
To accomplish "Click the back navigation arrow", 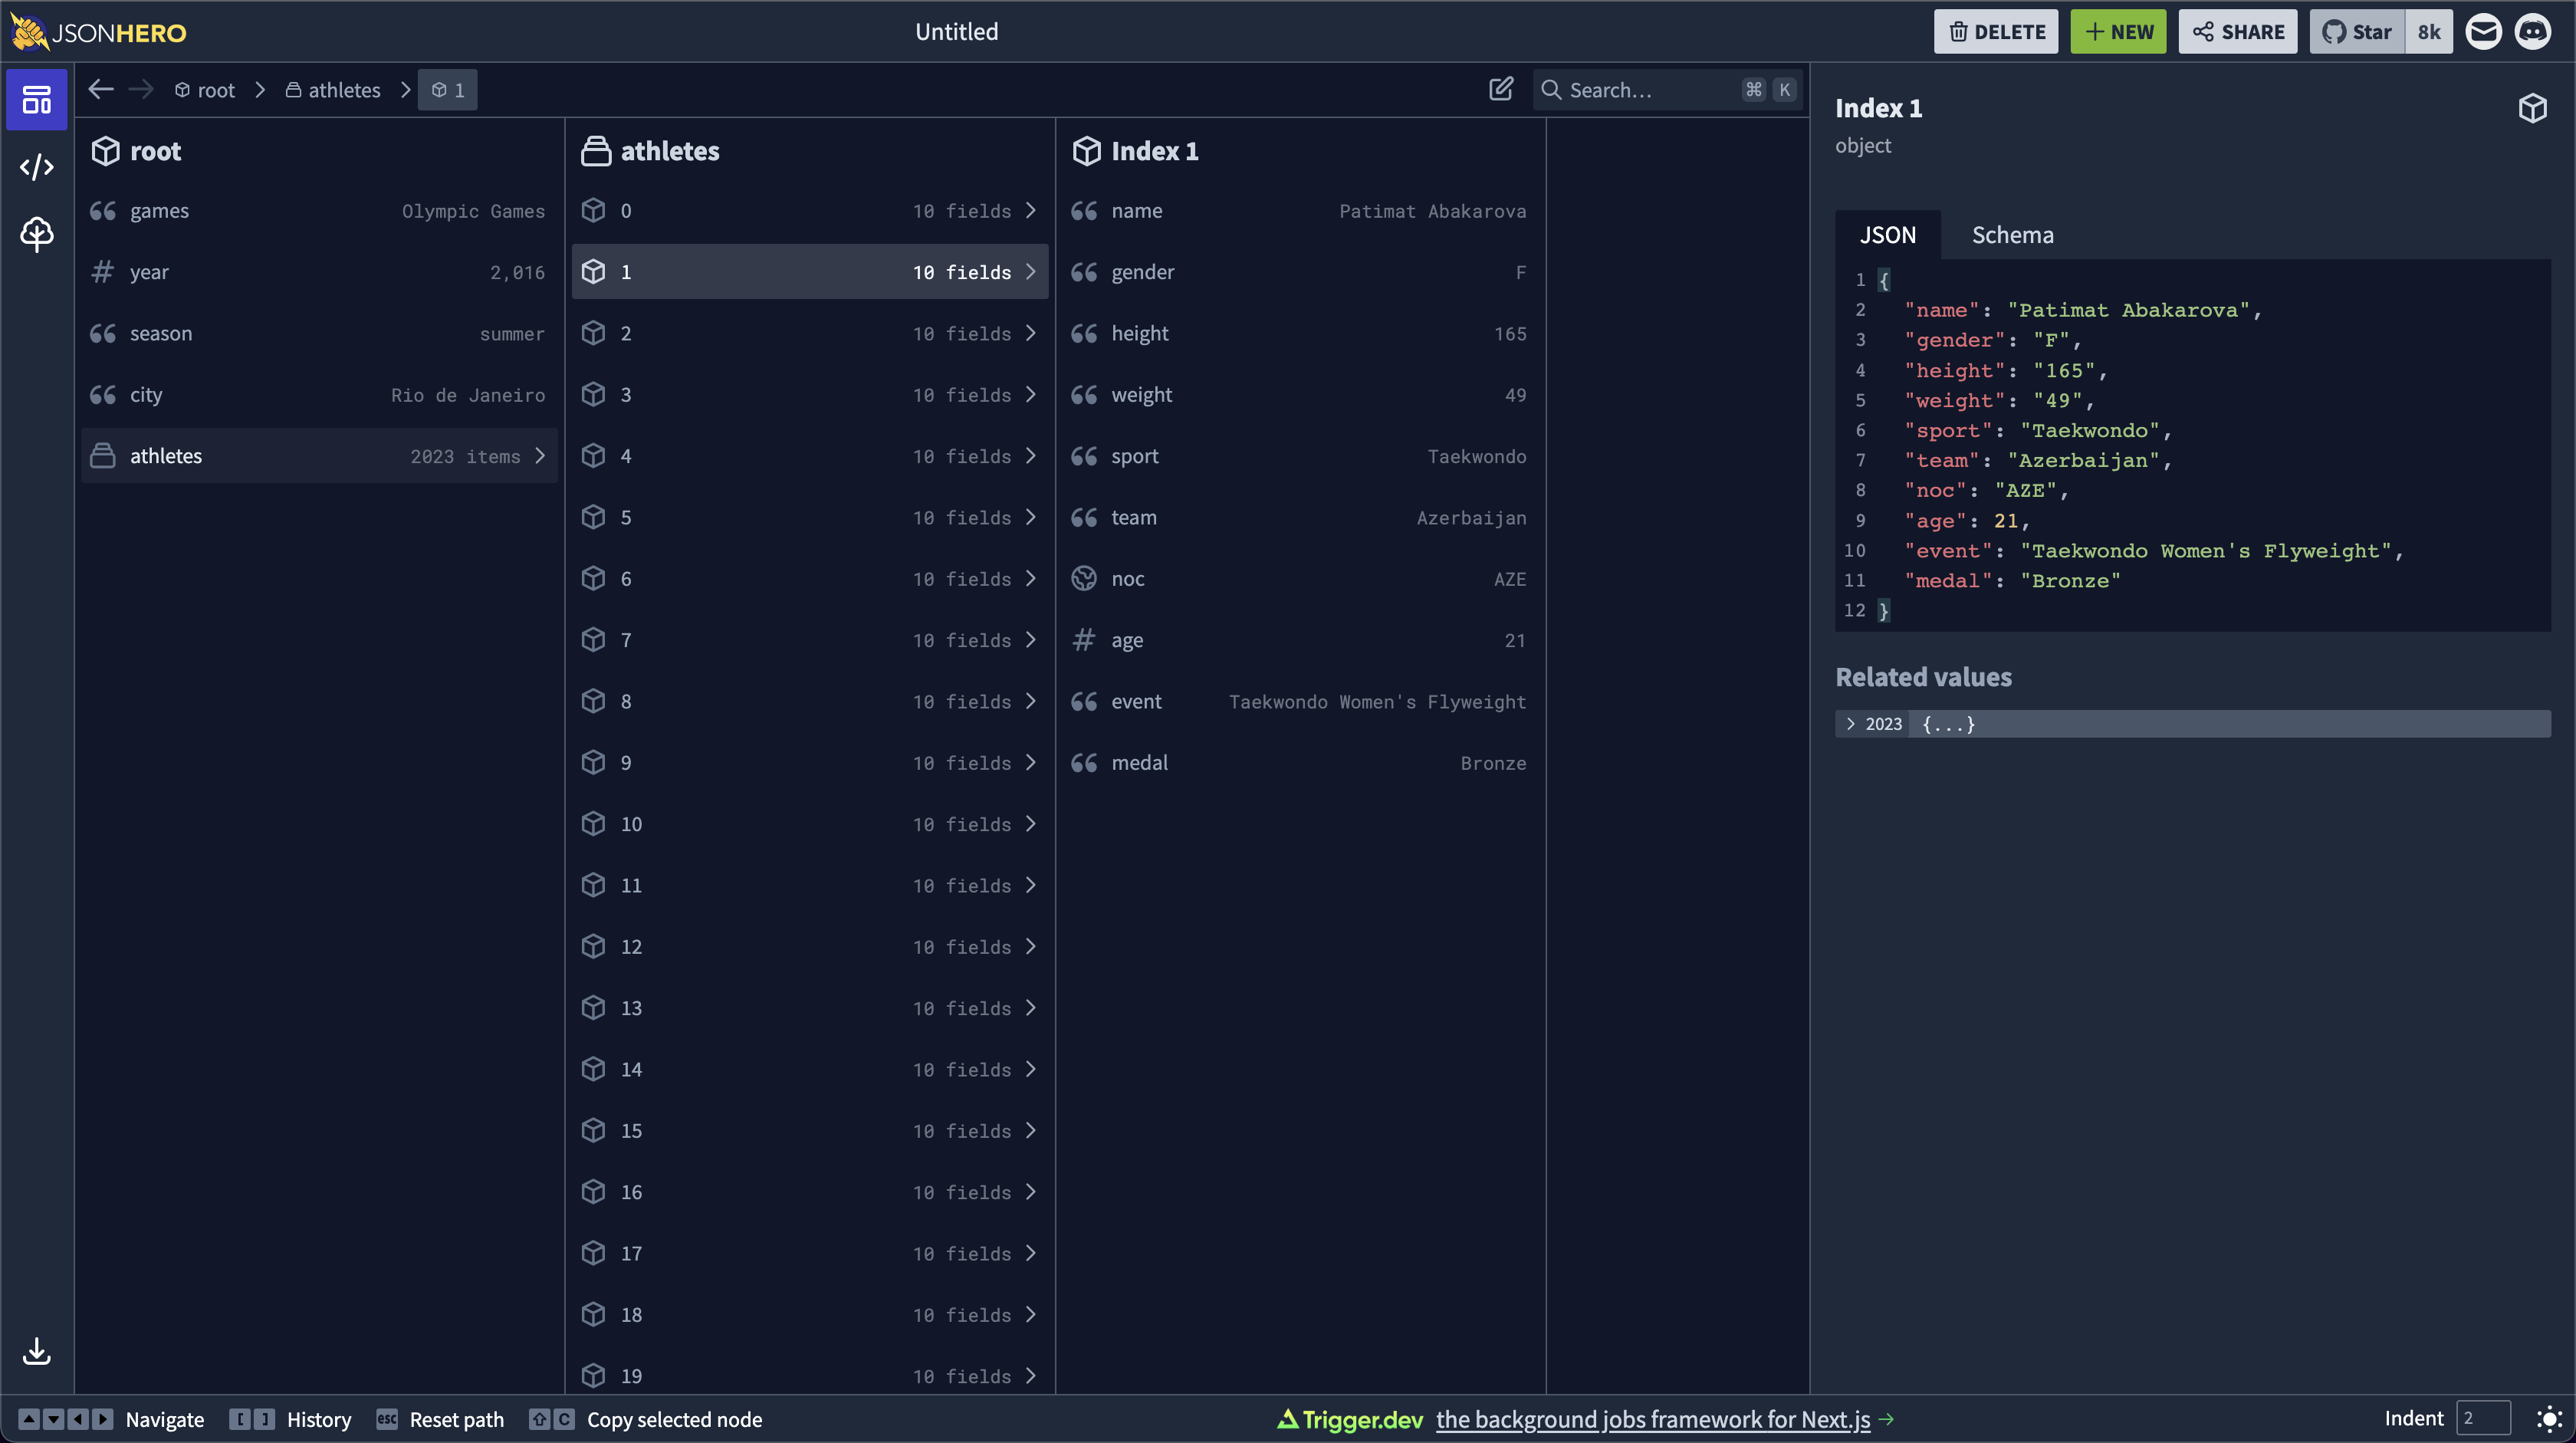I will (100, 89).
